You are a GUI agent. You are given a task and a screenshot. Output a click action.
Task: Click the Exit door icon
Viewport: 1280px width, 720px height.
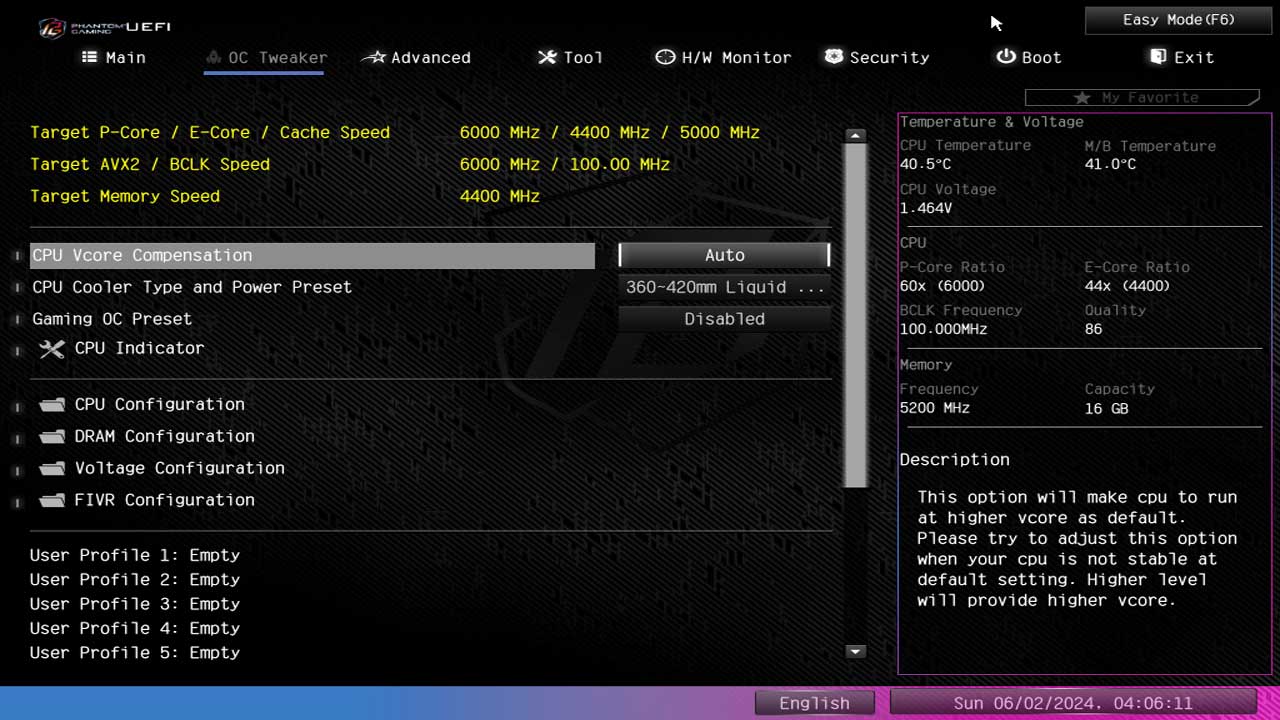coord(1158,57)
